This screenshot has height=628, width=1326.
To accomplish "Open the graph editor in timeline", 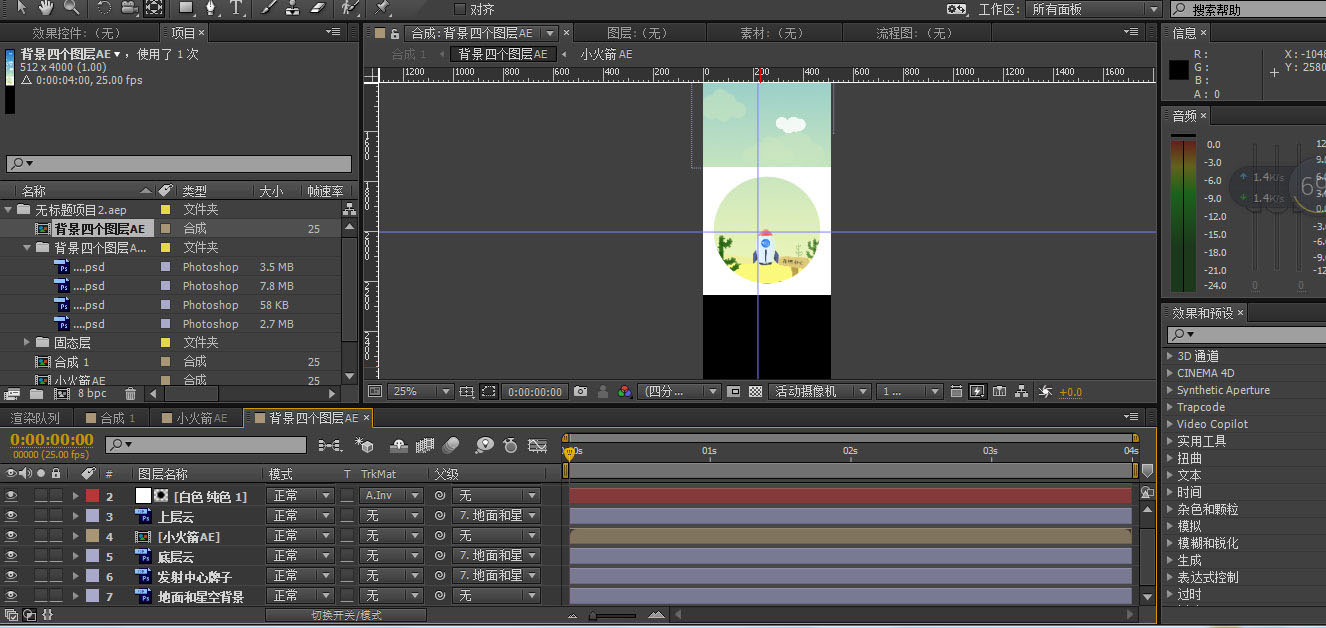I will 537,445.
